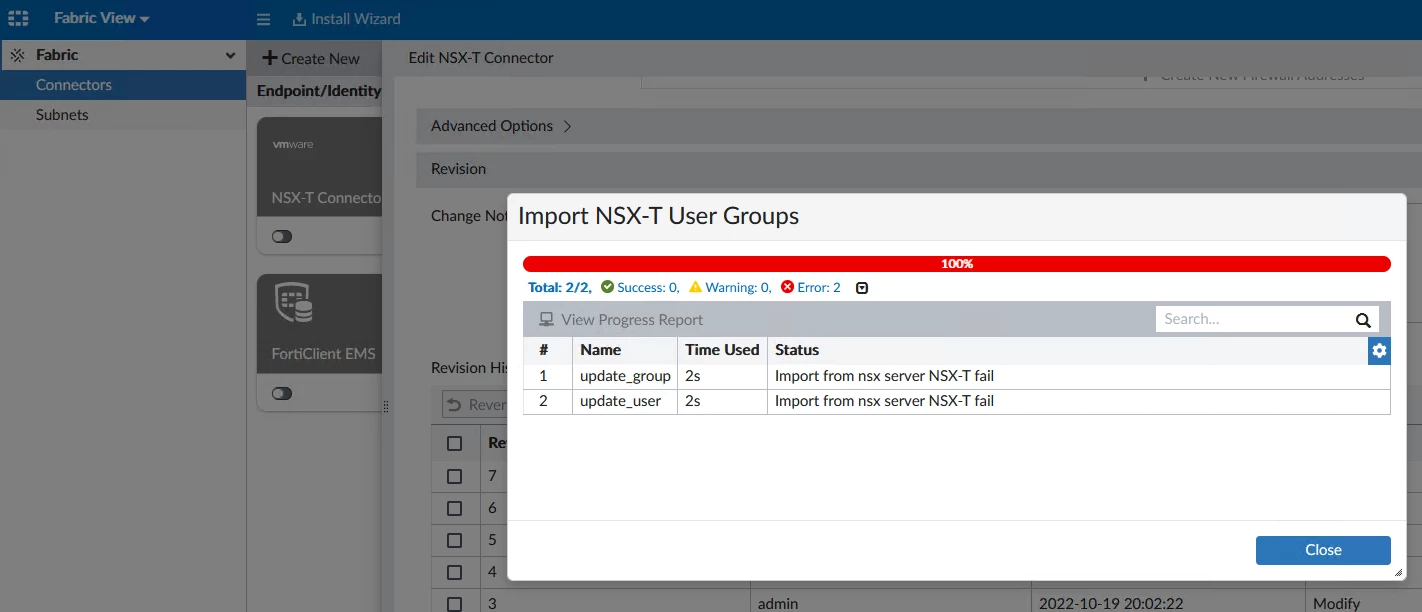Screen dimensions: 1422x612
Task: Click the Create New button
Action: (311, 58)
